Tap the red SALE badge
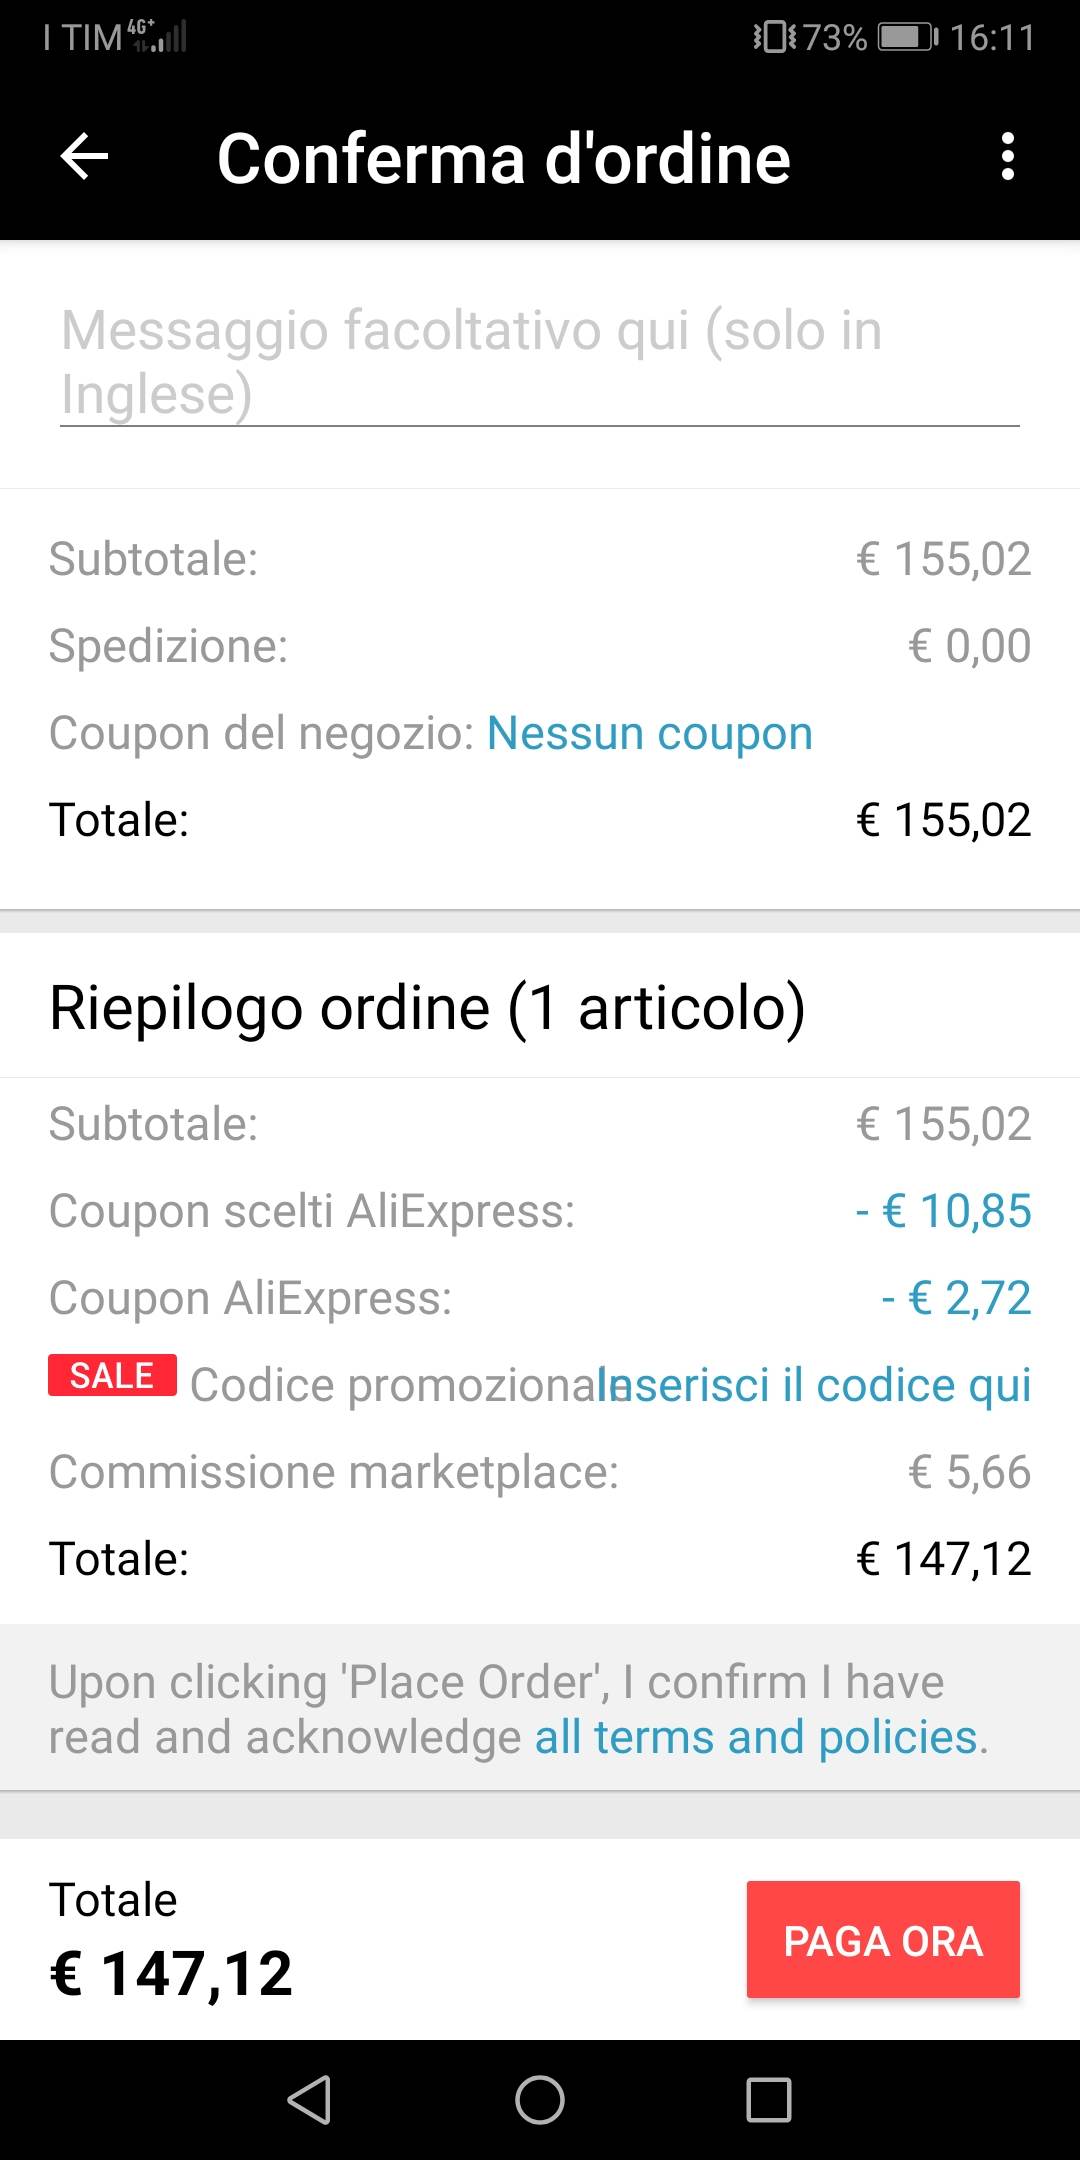 tap(112, 1376)
